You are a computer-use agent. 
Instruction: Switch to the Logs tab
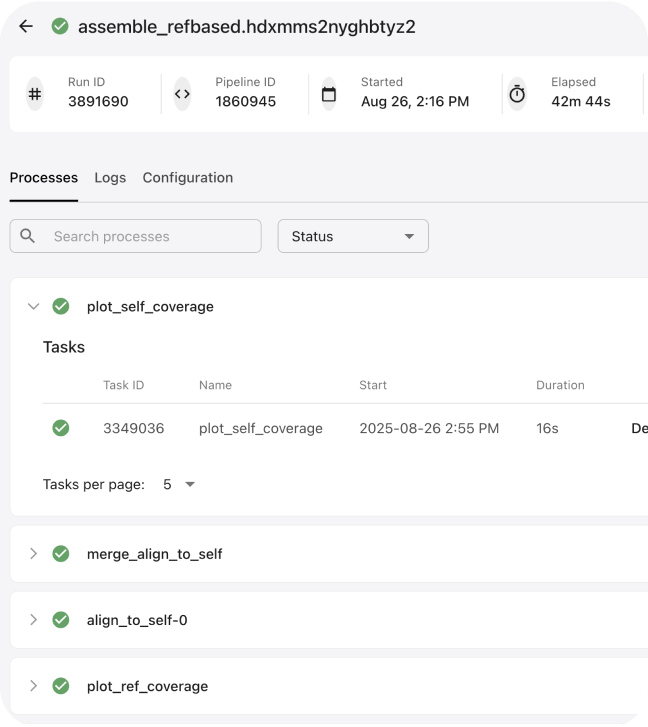110,178
